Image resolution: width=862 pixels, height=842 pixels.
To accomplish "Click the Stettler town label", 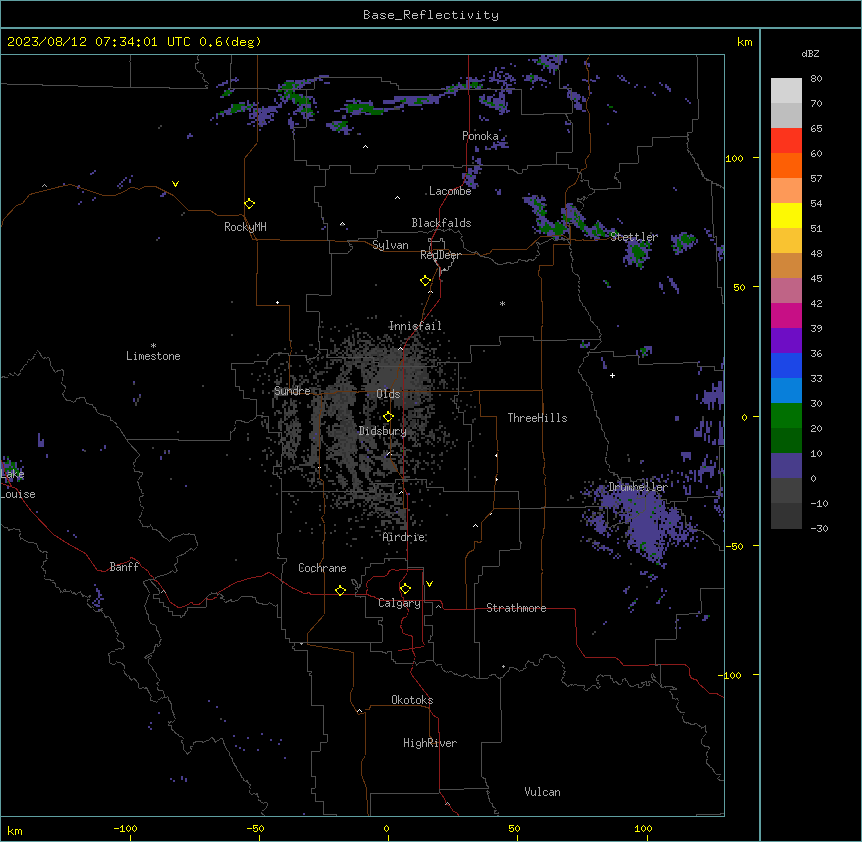I will [x=634, y=237].
